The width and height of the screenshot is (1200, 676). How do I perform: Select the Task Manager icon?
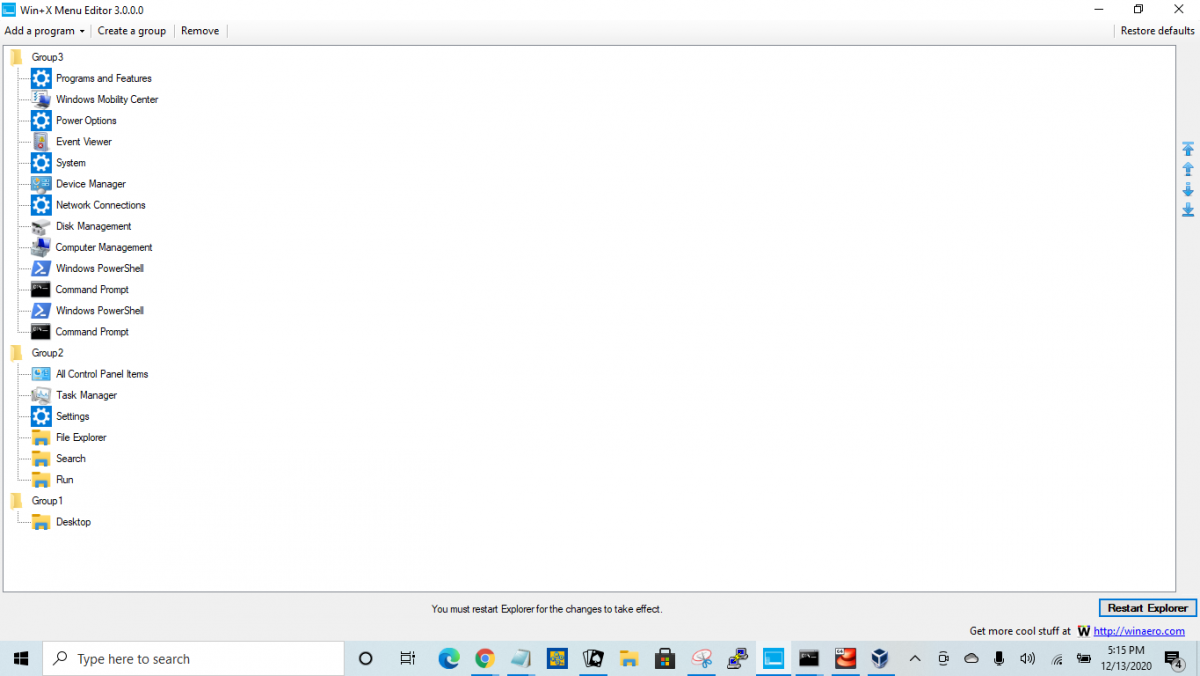pos(41,395)
